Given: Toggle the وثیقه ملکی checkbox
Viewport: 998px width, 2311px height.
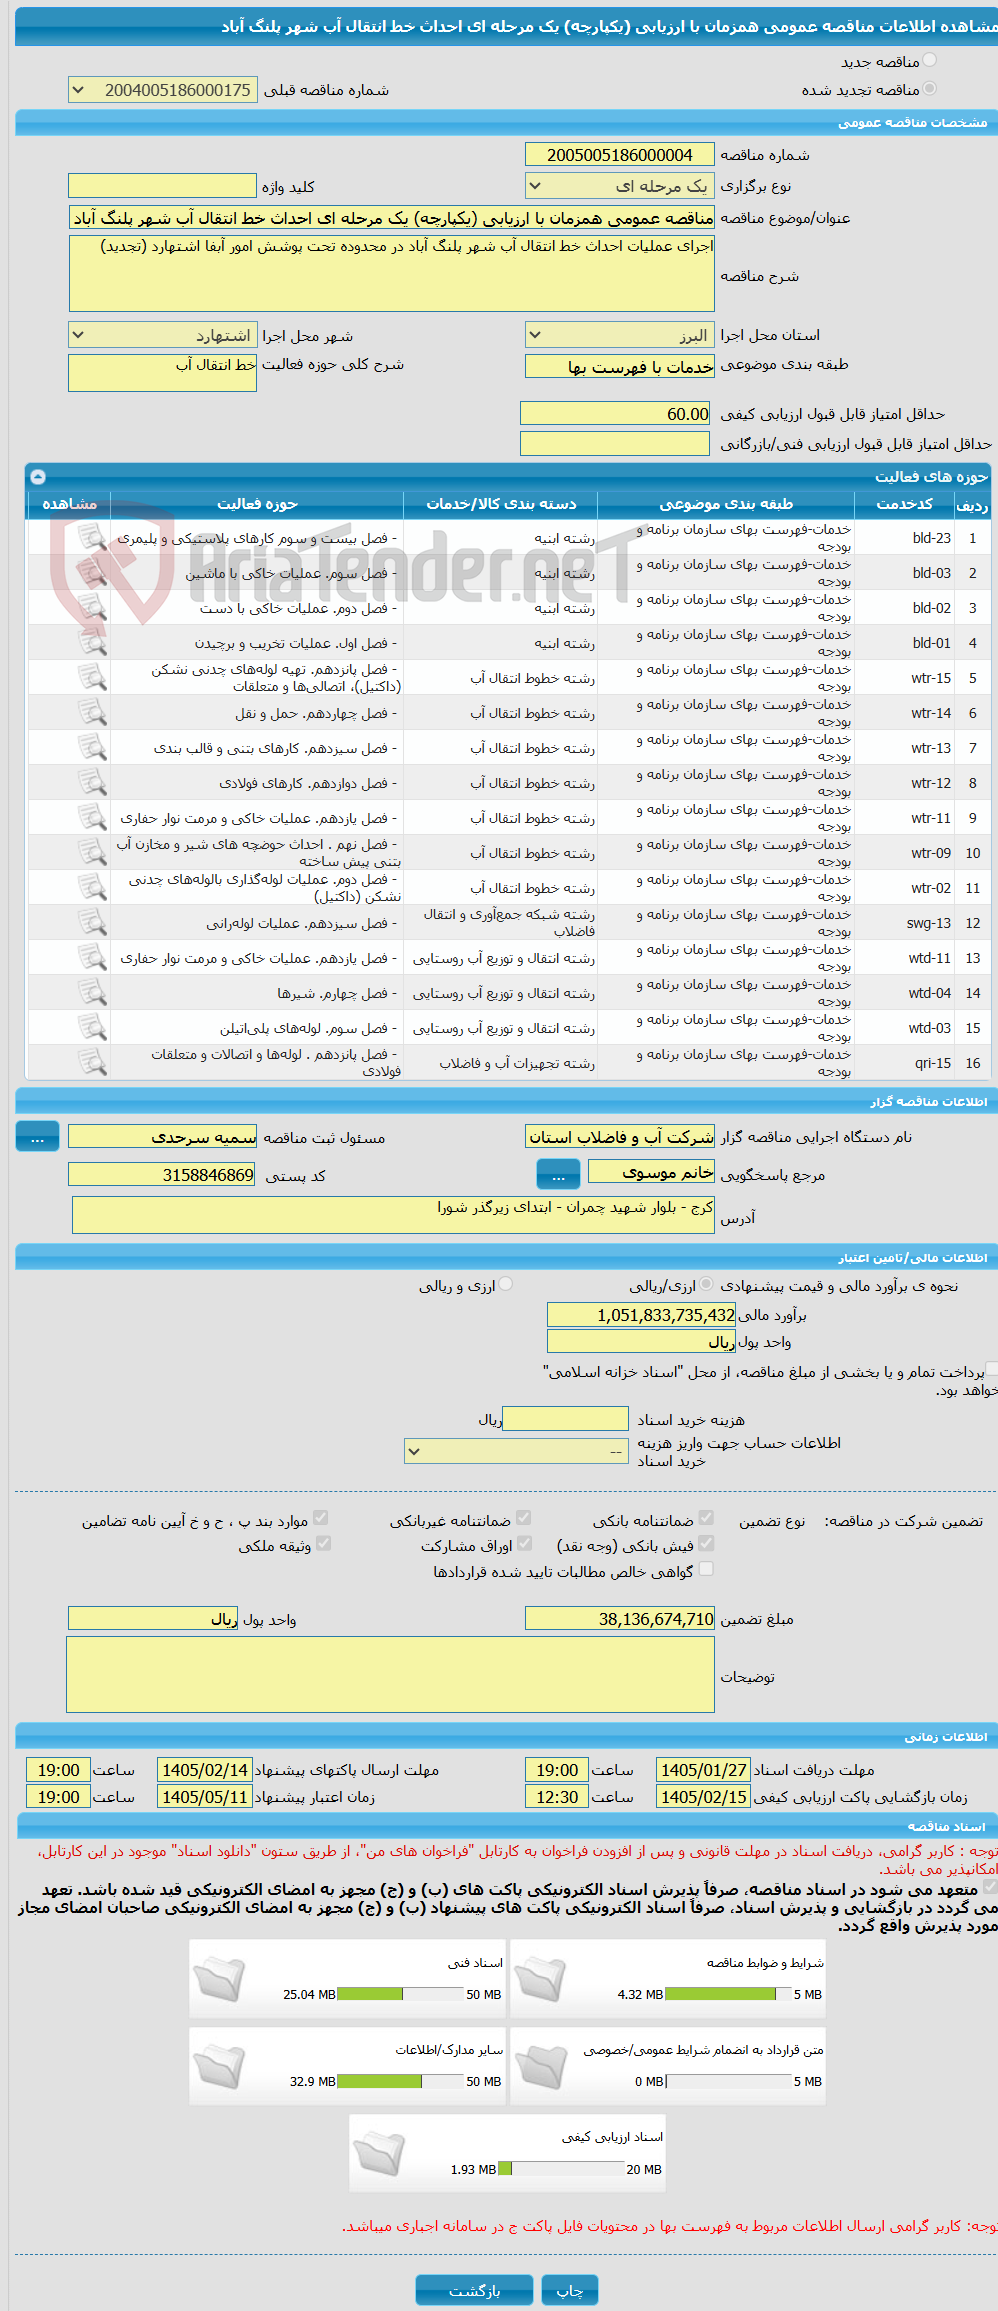Looking at the screenshot, I should click(323, 1543).
